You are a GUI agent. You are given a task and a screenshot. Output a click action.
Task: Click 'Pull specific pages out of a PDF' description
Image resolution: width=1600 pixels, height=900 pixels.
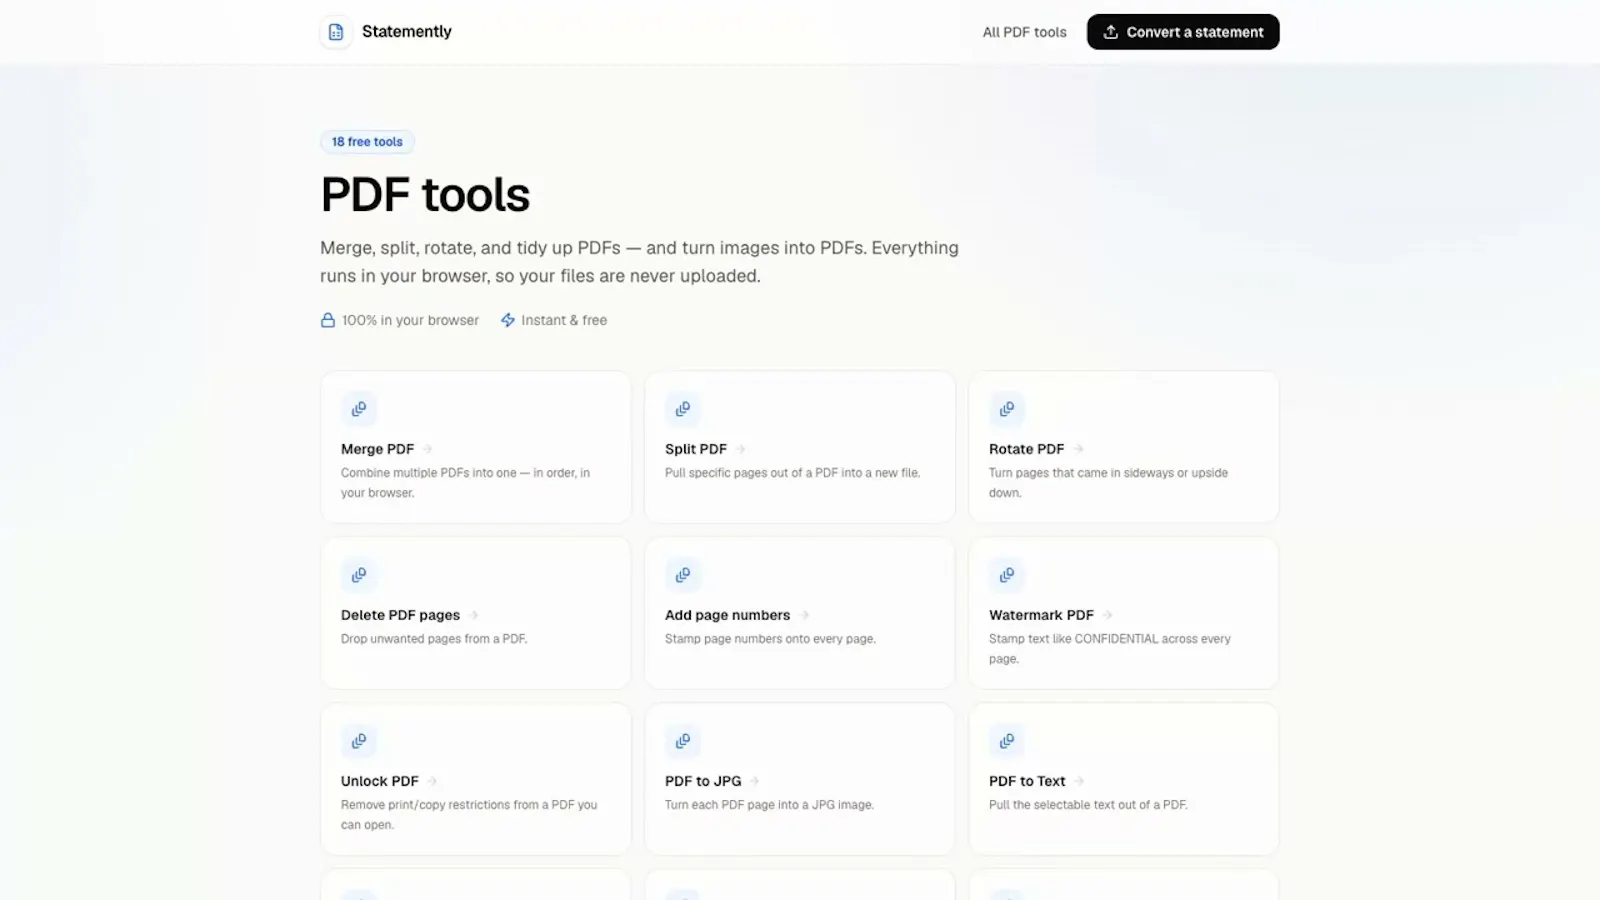(x=792, y=473)
